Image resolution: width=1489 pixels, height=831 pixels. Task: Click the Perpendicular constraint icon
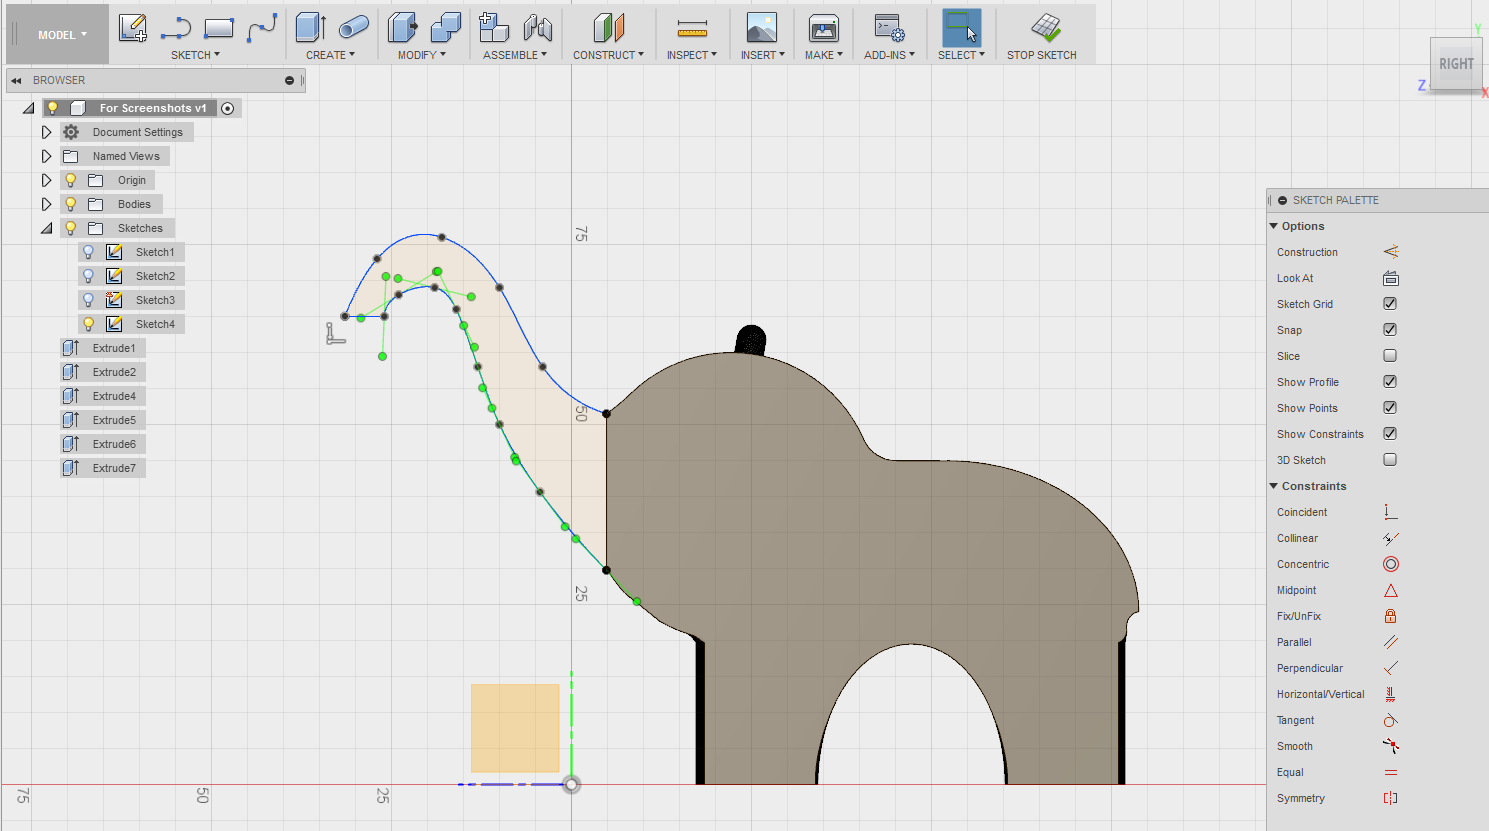coord(1390,668)
